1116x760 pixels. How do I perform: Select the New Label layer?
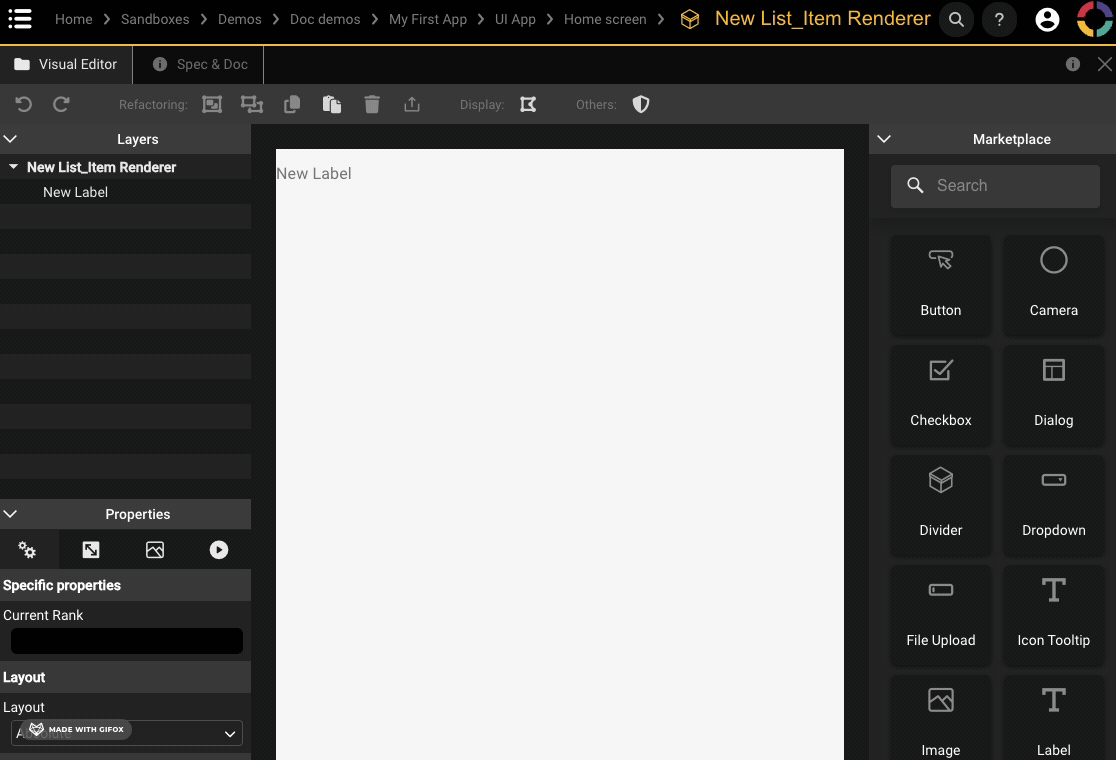point(76,192)
